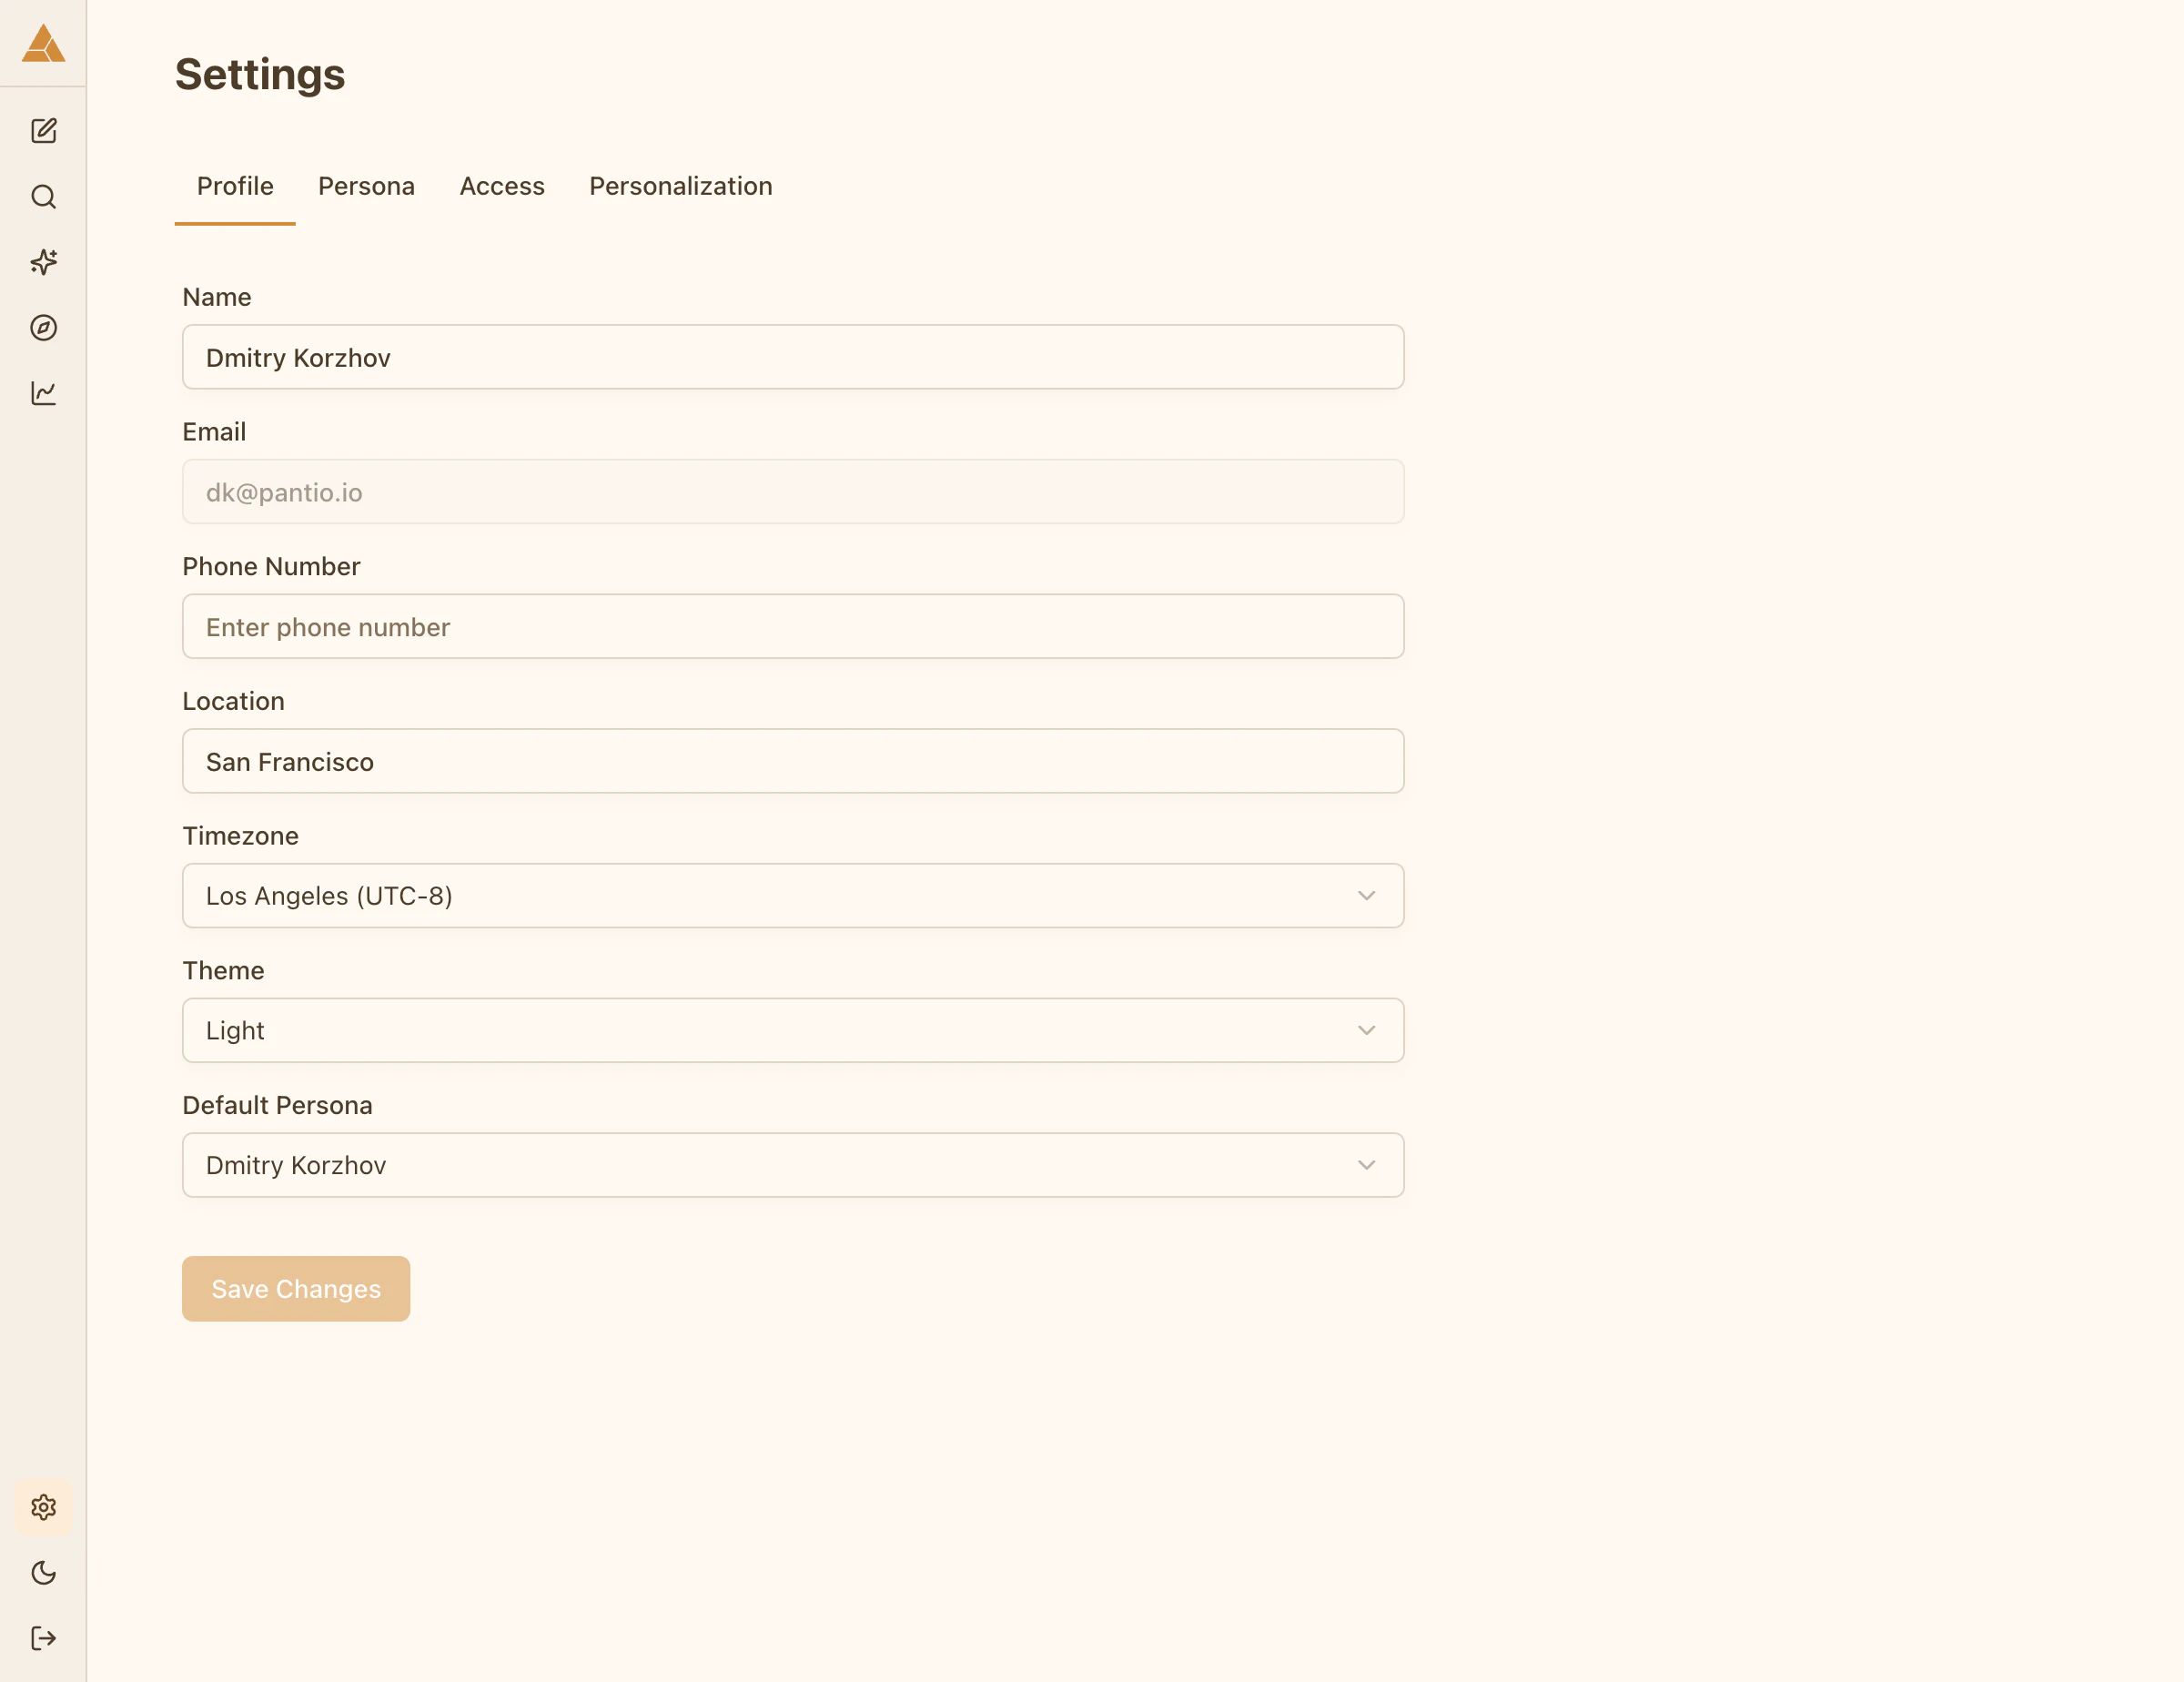Toggle dark mode with the moon icon
This screenshot has width=2184, height=1682.
pos(44,1573)
